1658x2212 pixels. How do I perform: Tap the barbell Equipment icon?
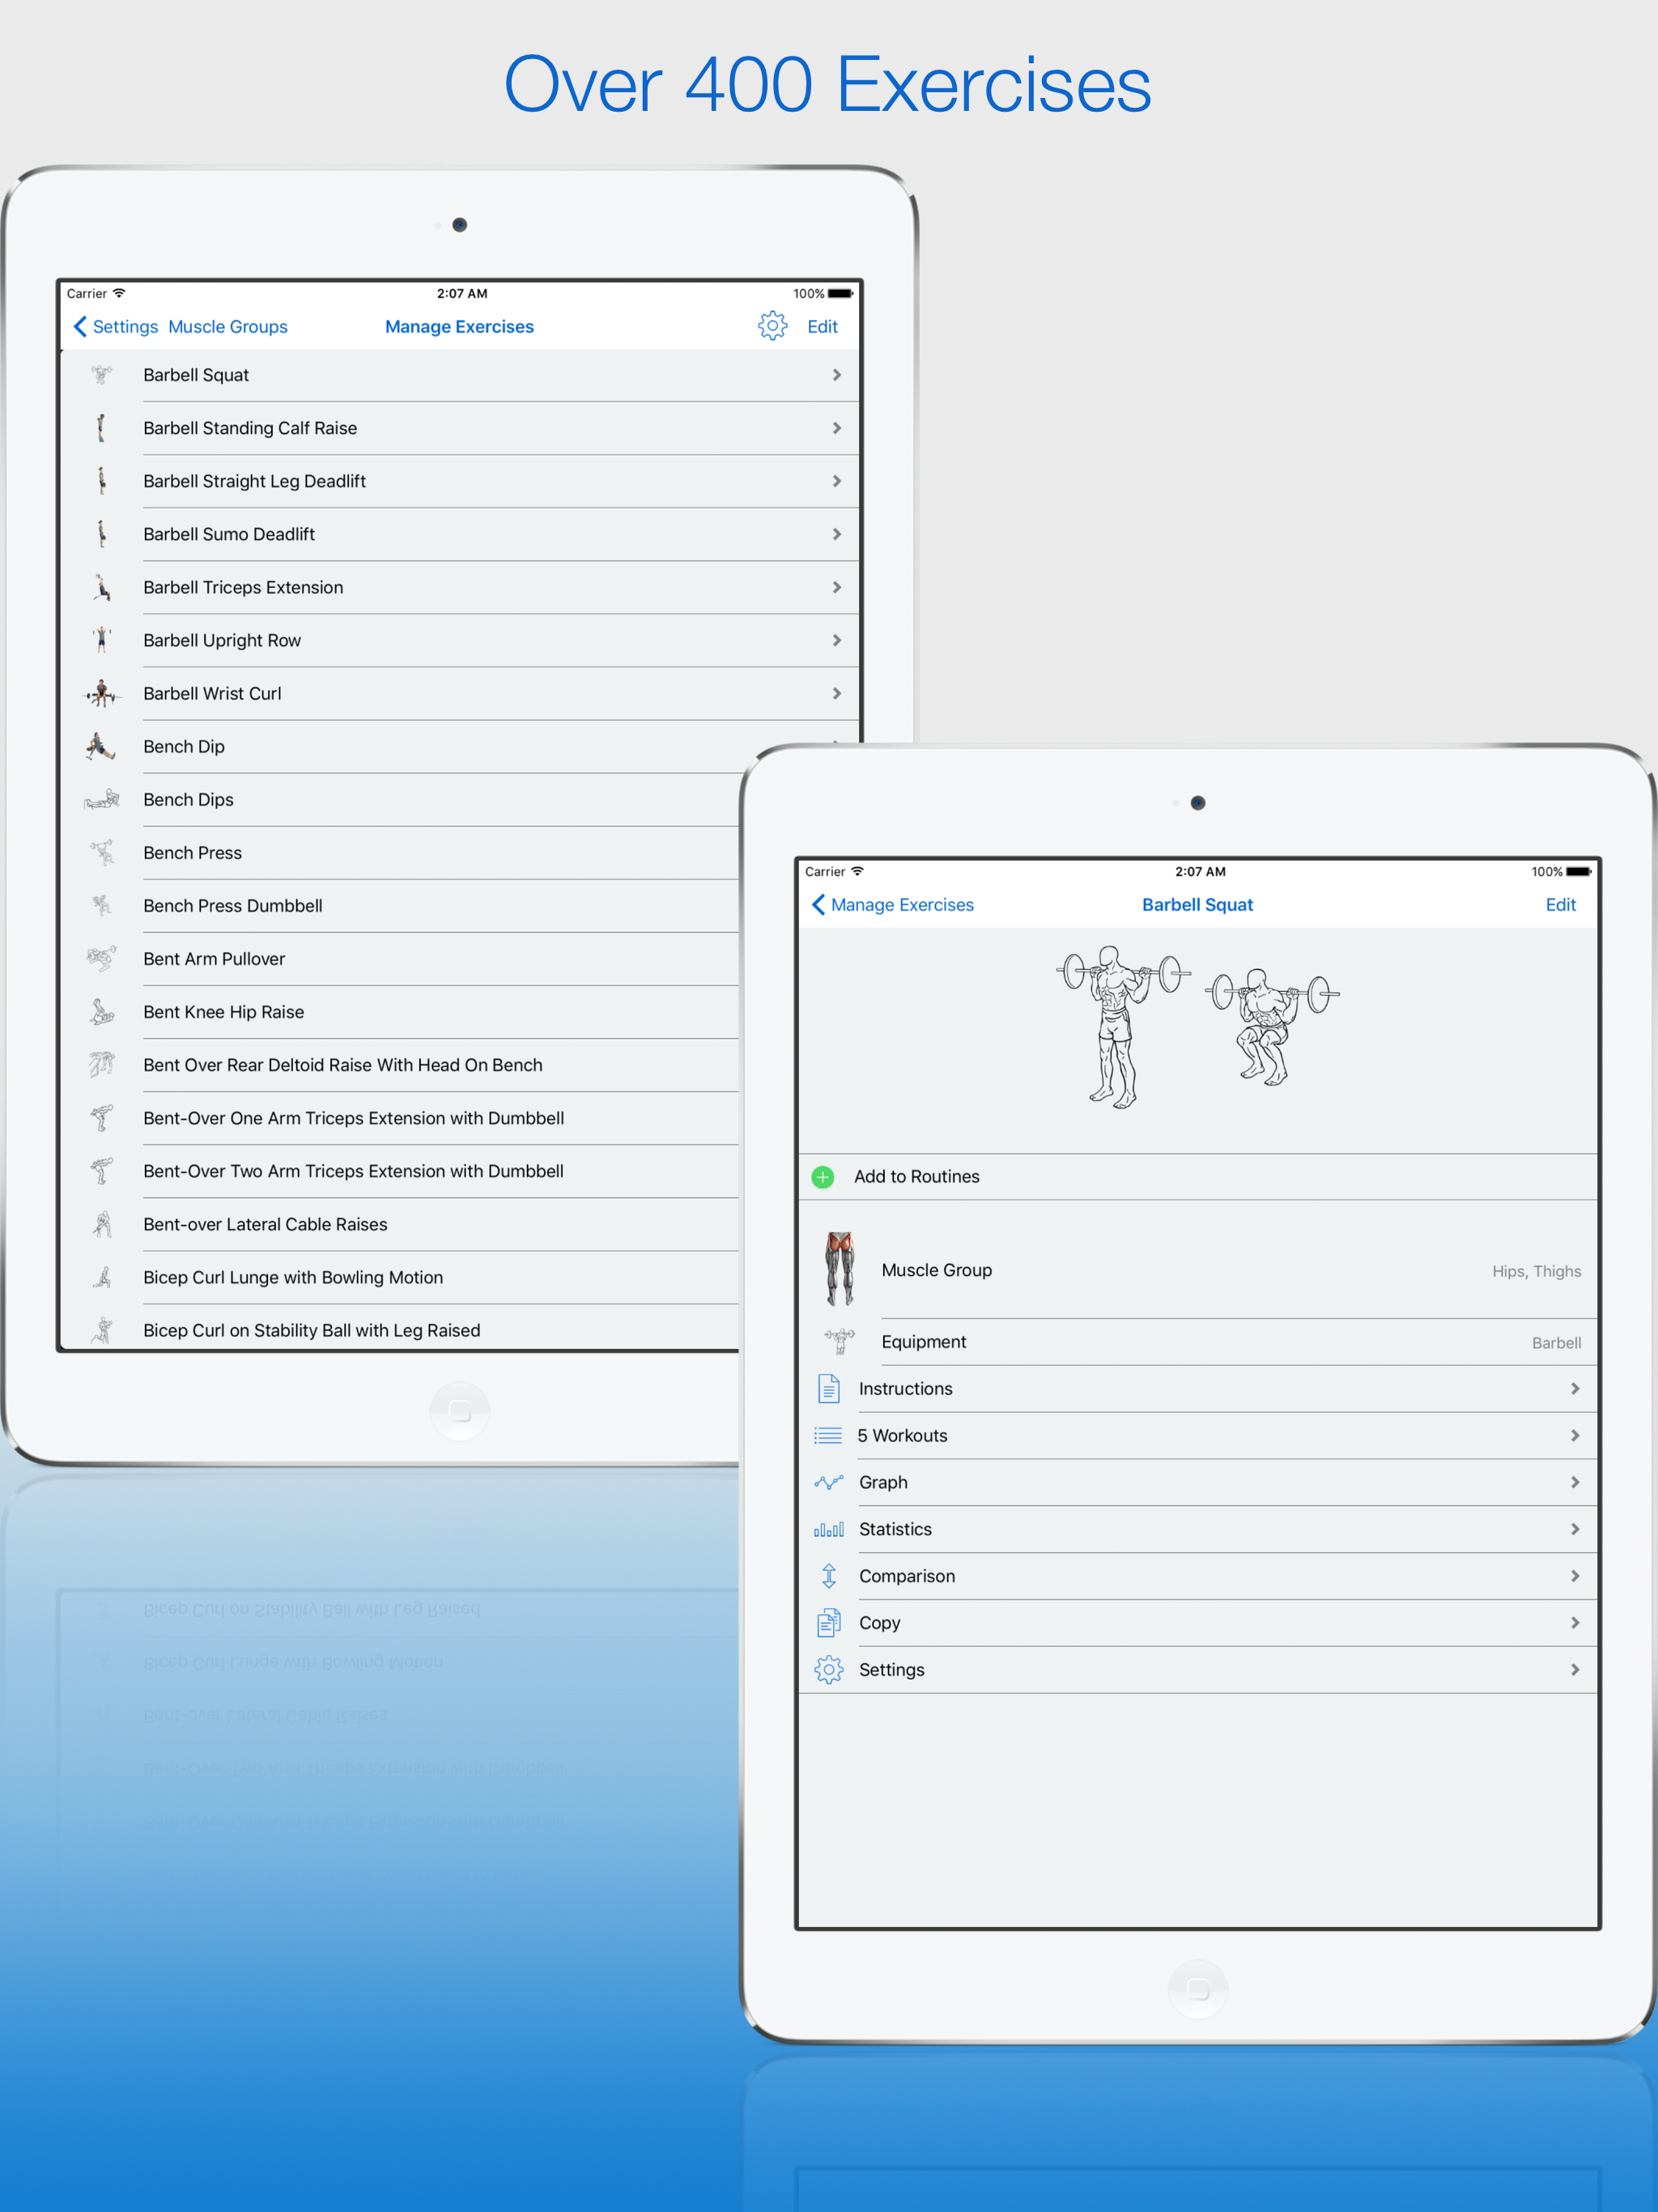click(839, 1340)
